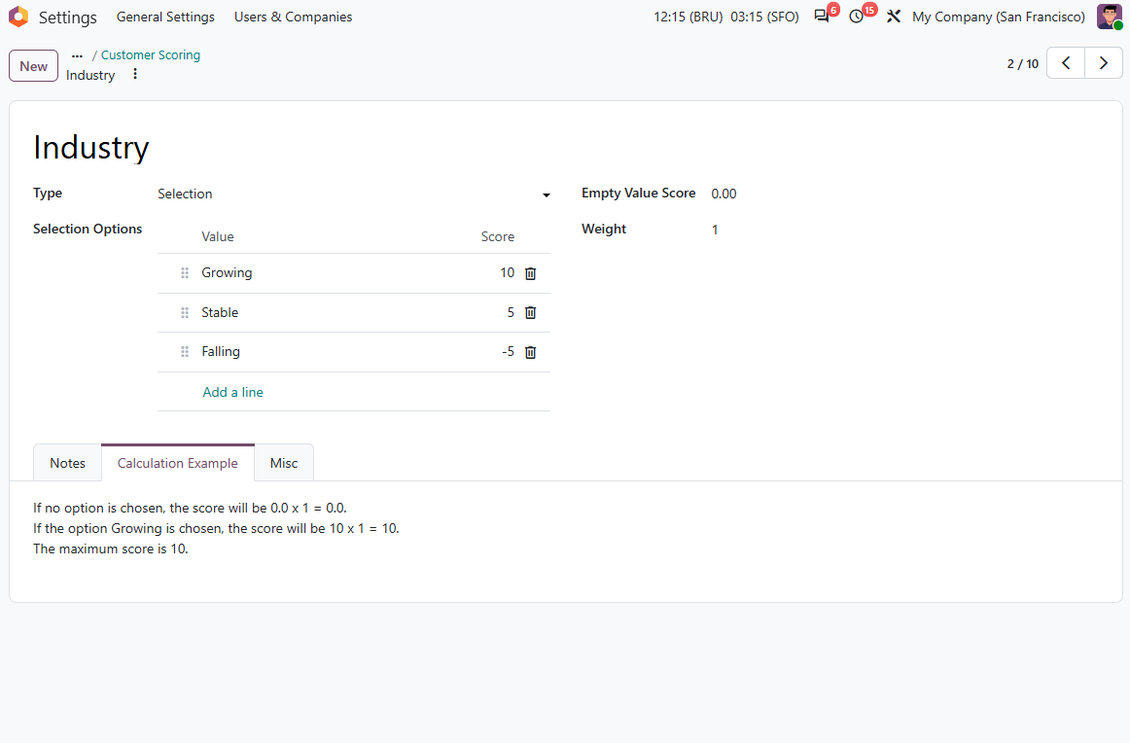Click the Score column header
Viewport: 1130px width, 743px height.
click(x=498, y=236)
